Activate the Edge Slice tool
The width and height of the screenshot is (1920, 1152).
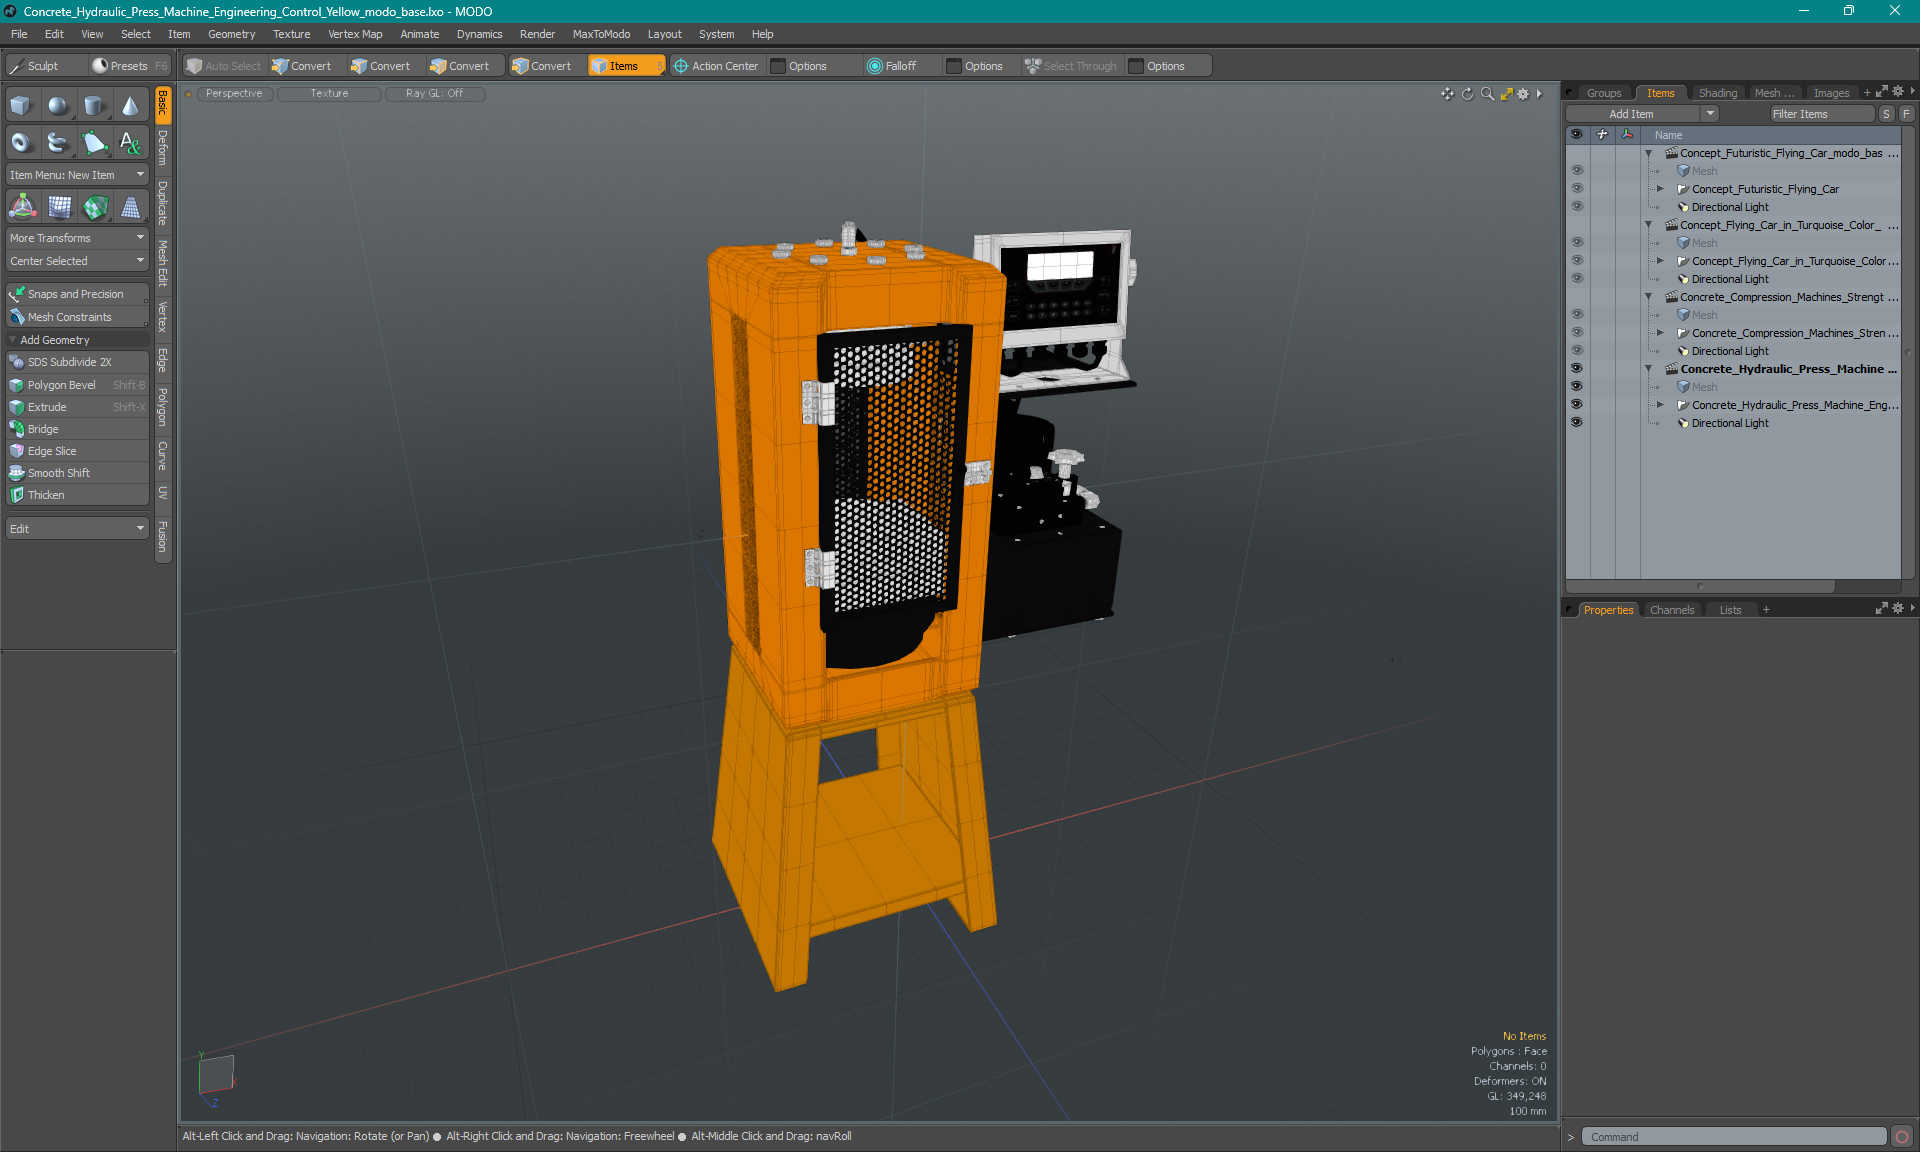(77, 451)
